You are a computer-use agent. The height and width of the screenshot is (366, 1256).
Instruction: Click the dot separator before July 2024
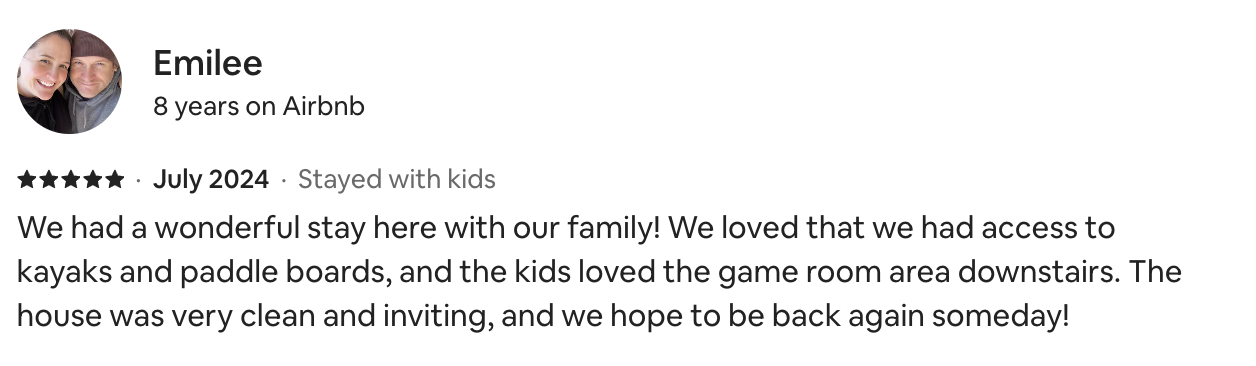(x=139, y=180)
